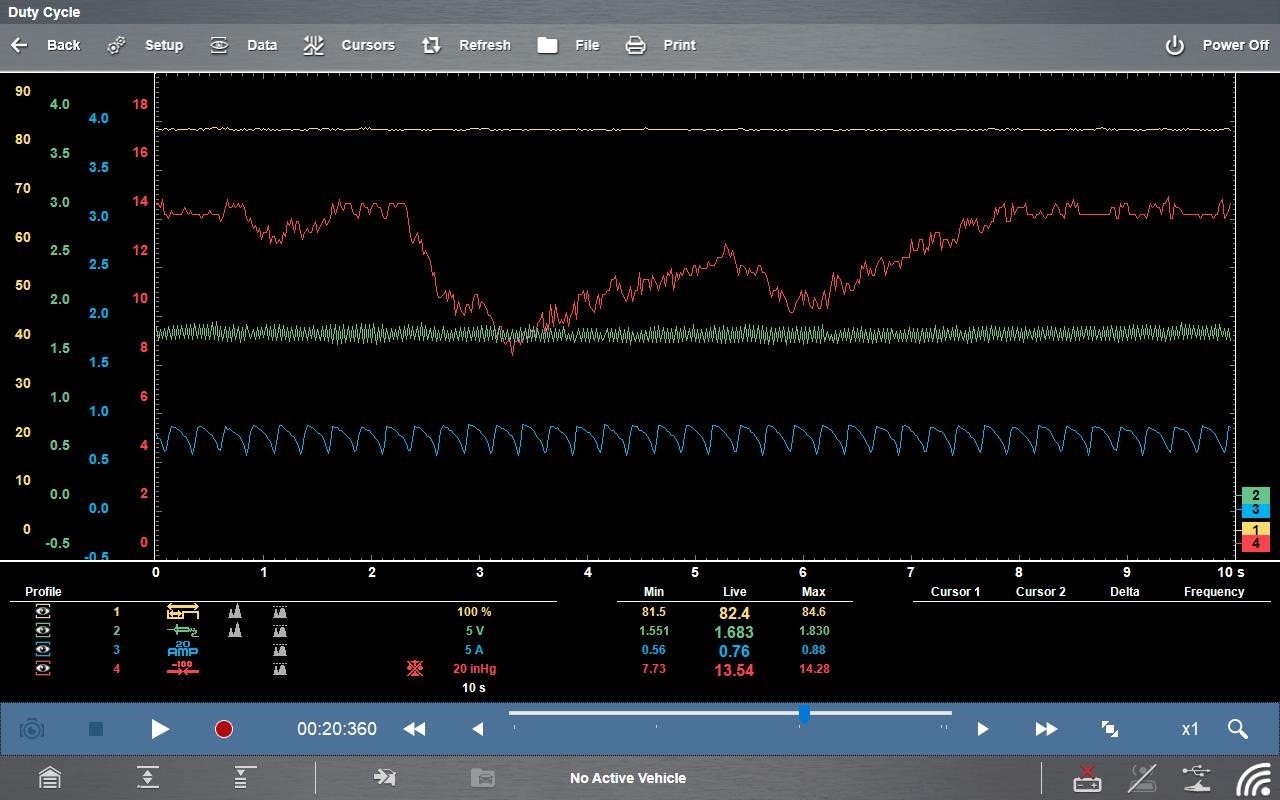Hide channel 1 trace using eye icon
The image size is (1280, 800).
[43, 612]
